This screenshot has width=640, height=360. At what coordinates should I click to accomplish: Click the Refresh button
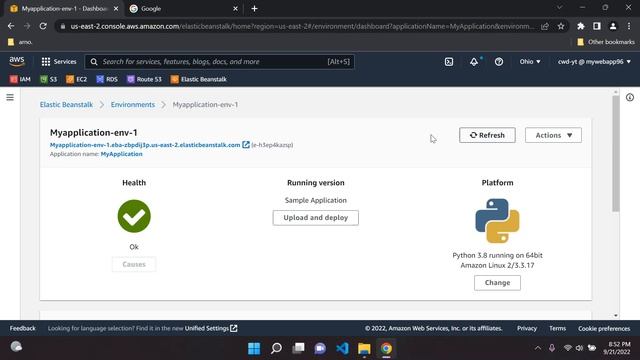487,135
